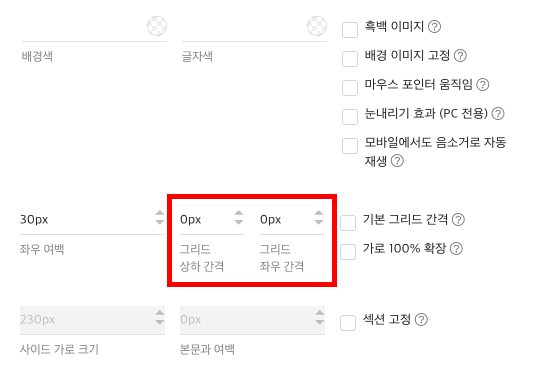Open help icon next to 흑백 이미지
Screen dimensions: 540x380
(x=434, y=27)
